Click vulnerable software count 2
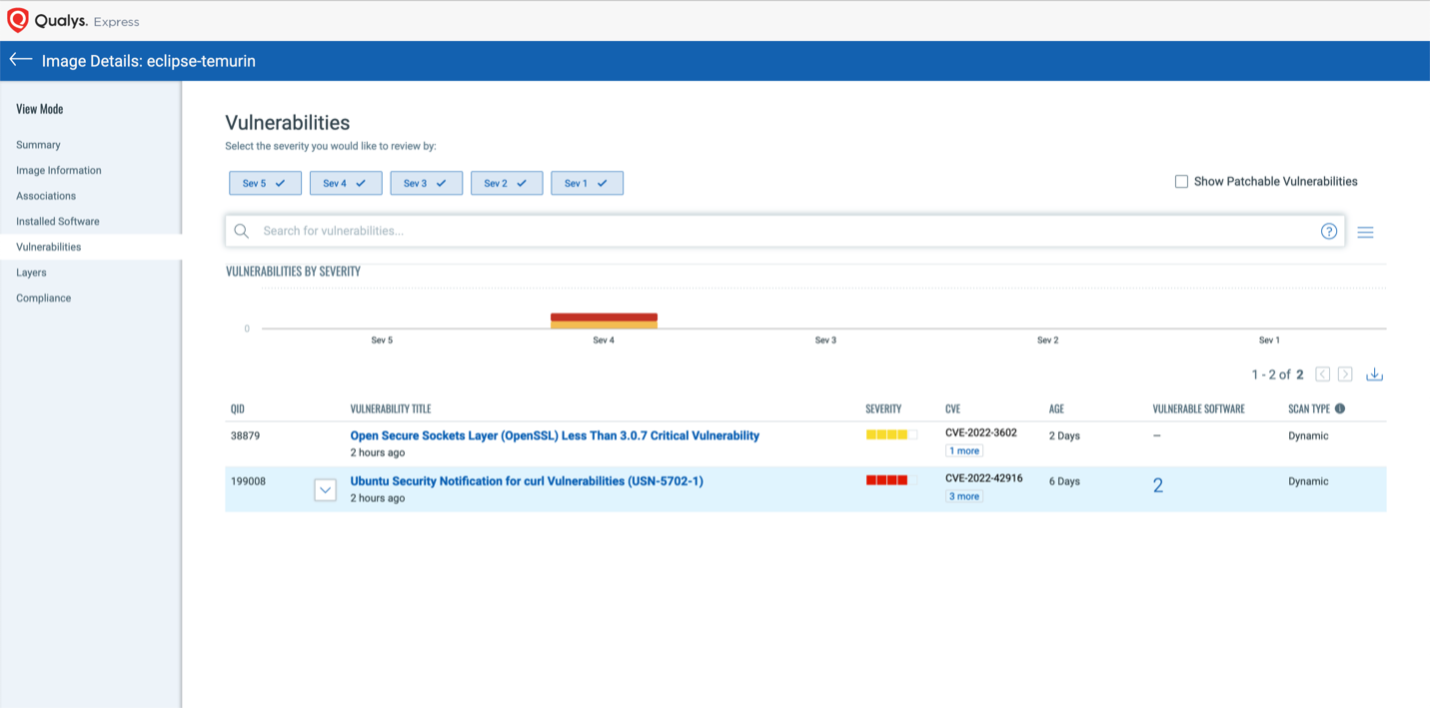The width and height of the screenshot is (1430, 711). click(1158, 486)
